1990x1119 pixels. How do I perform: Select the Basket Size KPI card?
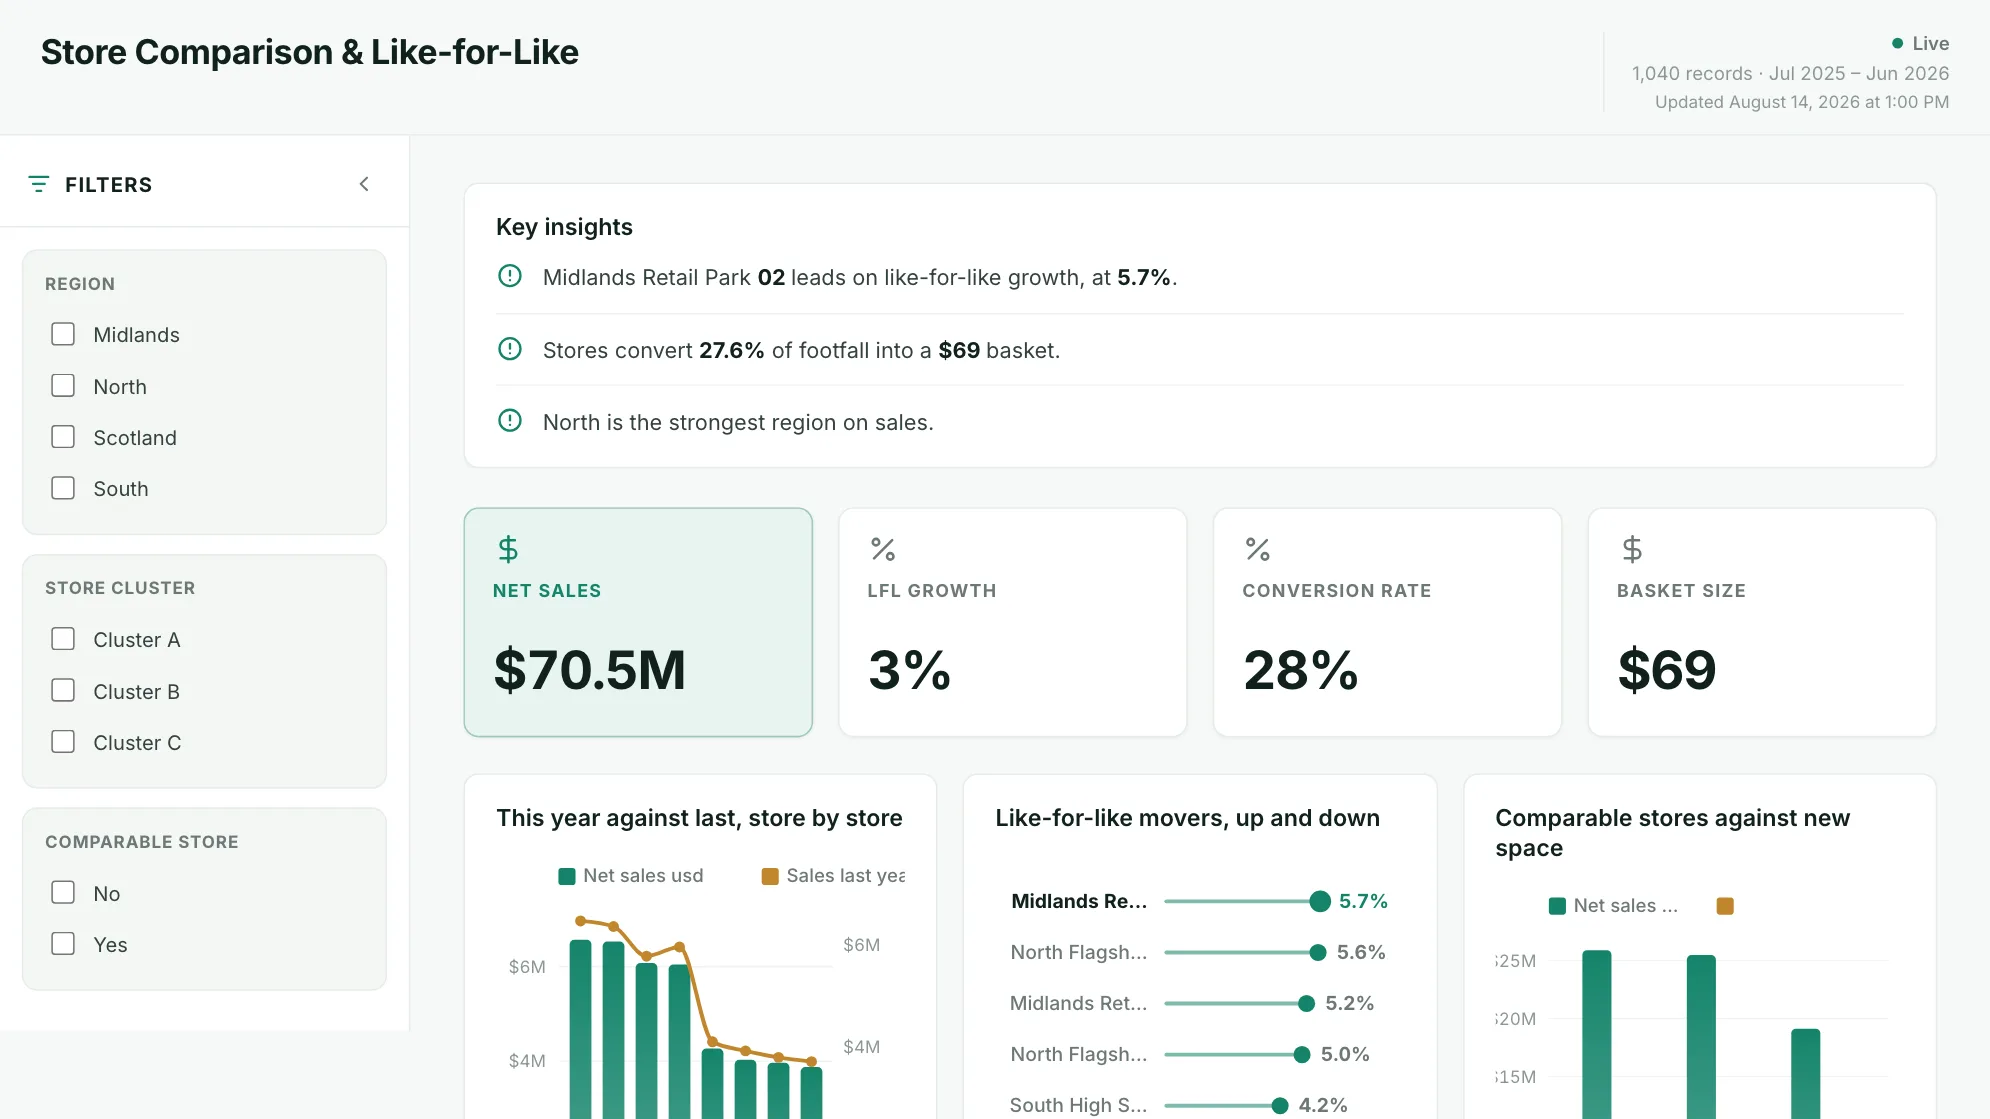[1762, 622]
